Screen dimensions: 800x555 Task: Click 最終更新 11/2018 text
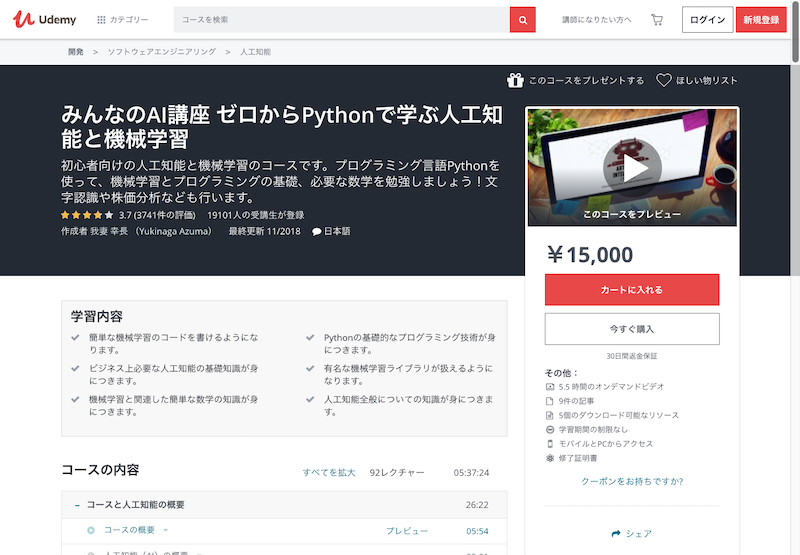pyautogui.click(x=264, y=231)
